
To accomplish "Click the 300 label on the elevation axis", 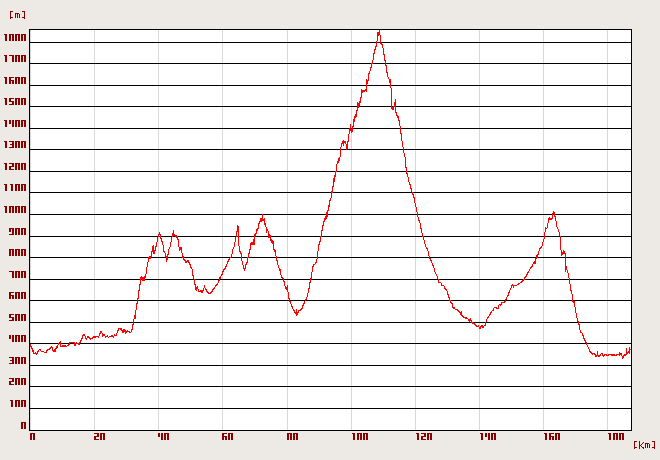I will [x=17, y=361].
